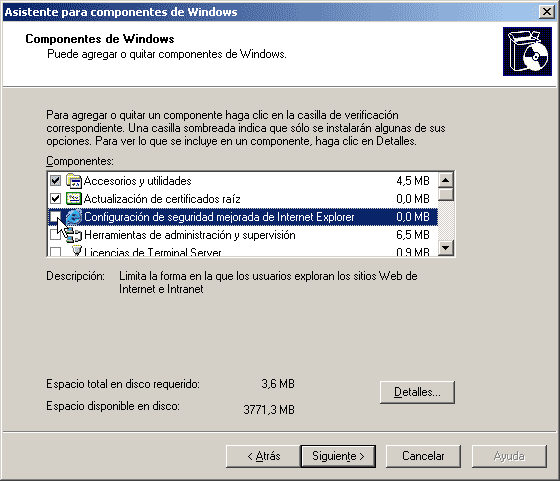
Task: Click the component list scroll down arrow
Action: click(445, 247)
